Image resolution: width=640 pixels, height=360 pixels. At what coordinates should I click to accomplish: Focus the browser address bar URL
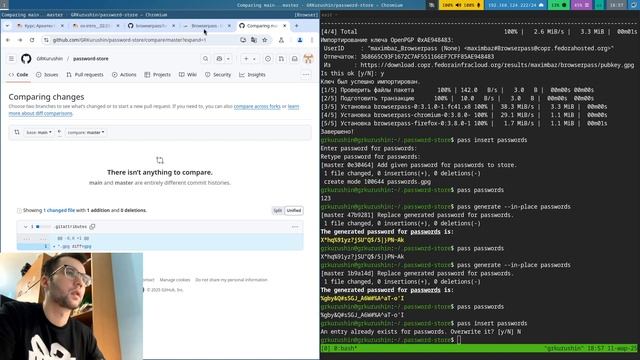tap(129, 40)
